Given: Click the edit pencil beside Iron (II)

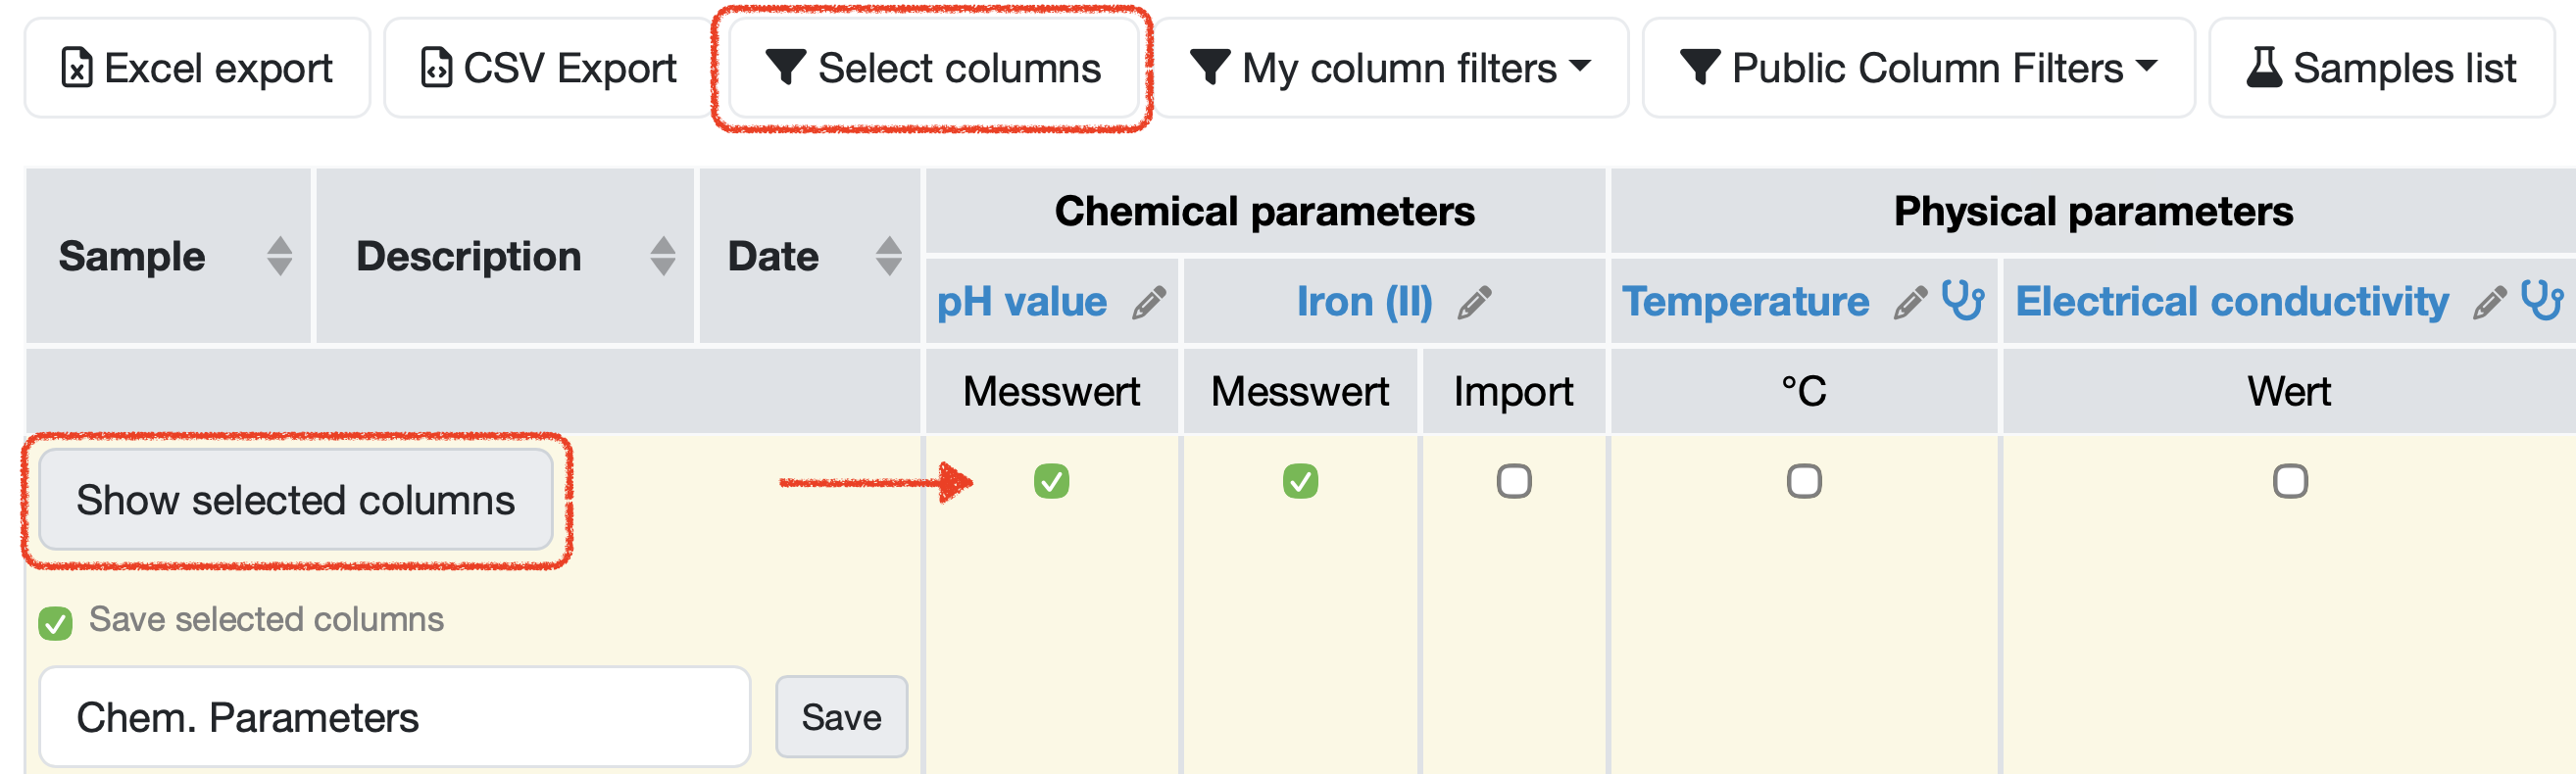Looking at the screenshot, I should point(1474,302).
